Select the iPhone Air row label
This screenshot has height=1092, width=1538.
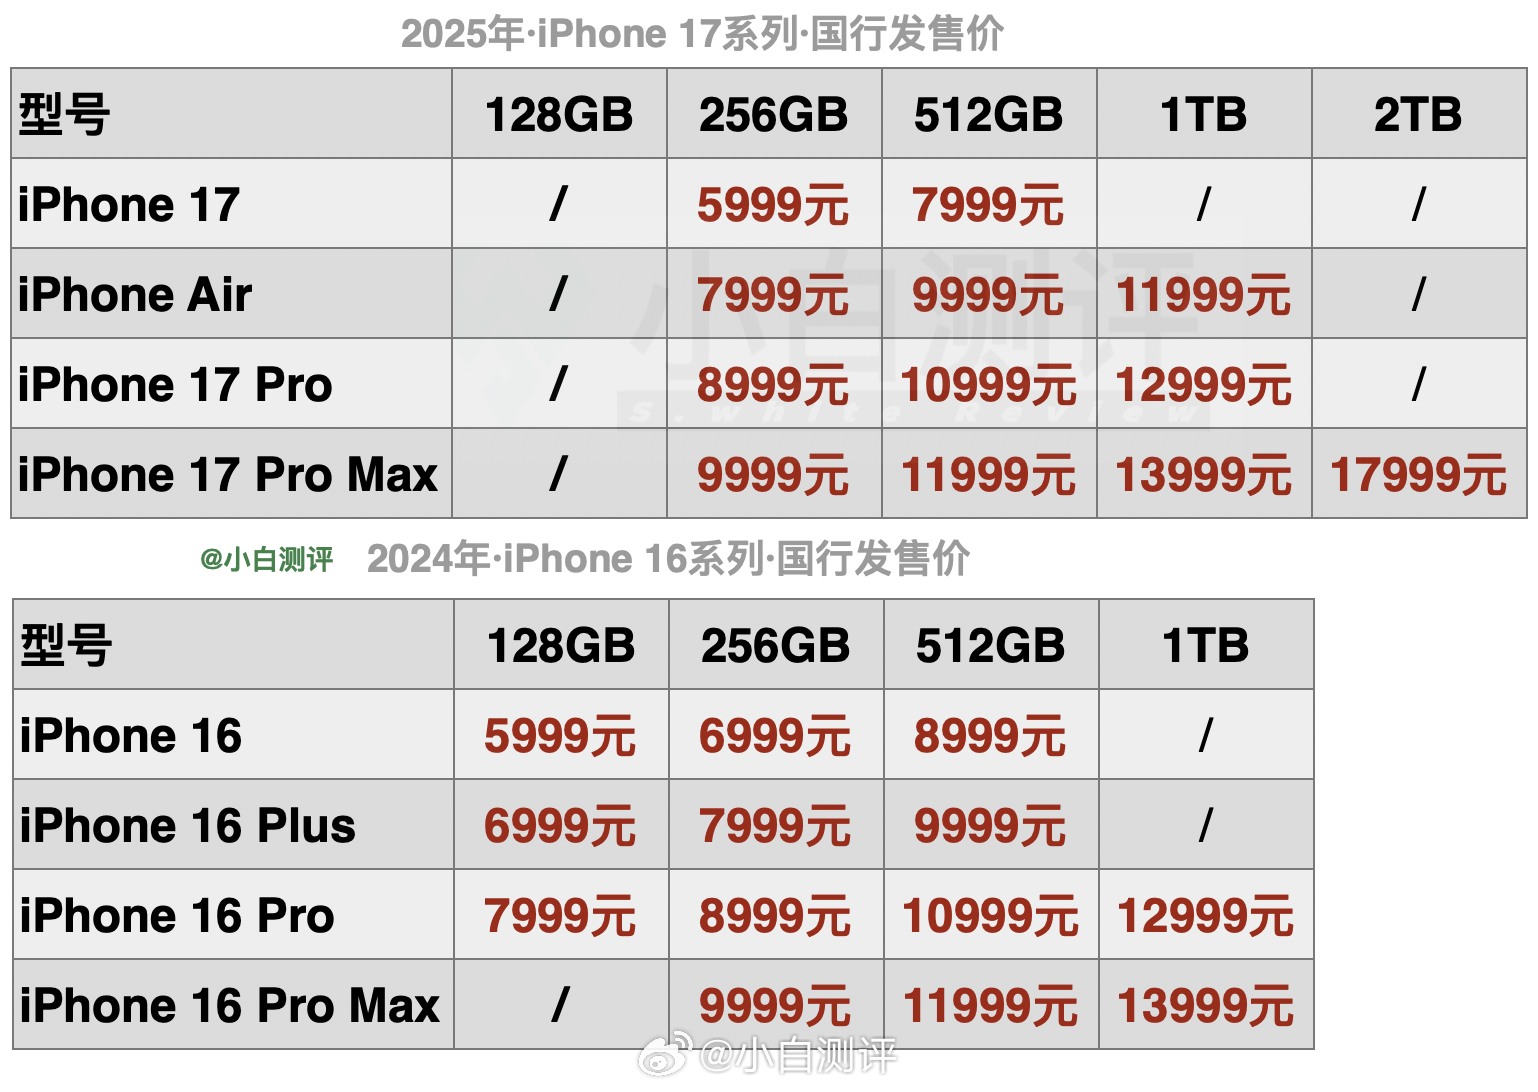pyautogui.click(x=135, y=295)
